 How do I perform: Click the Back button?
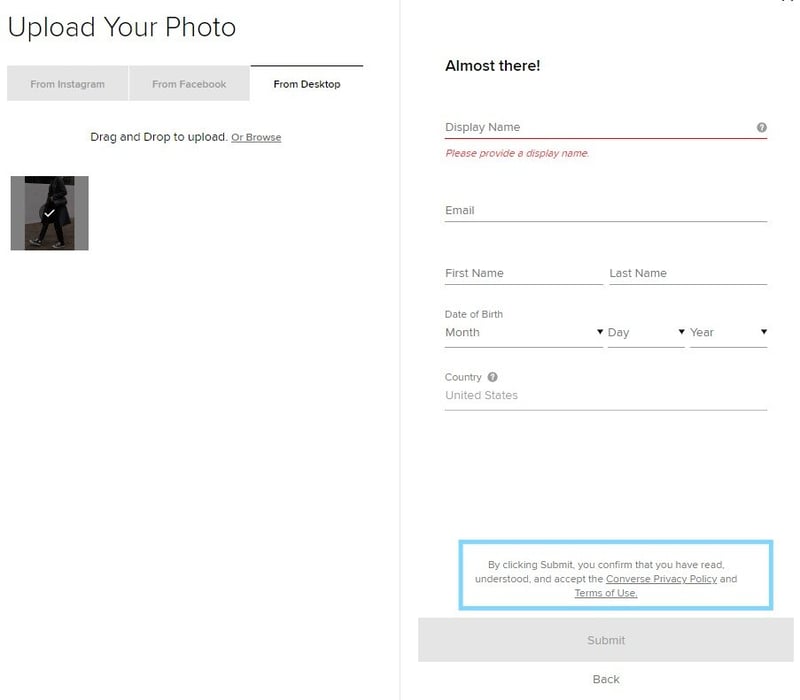pos(605,678)
